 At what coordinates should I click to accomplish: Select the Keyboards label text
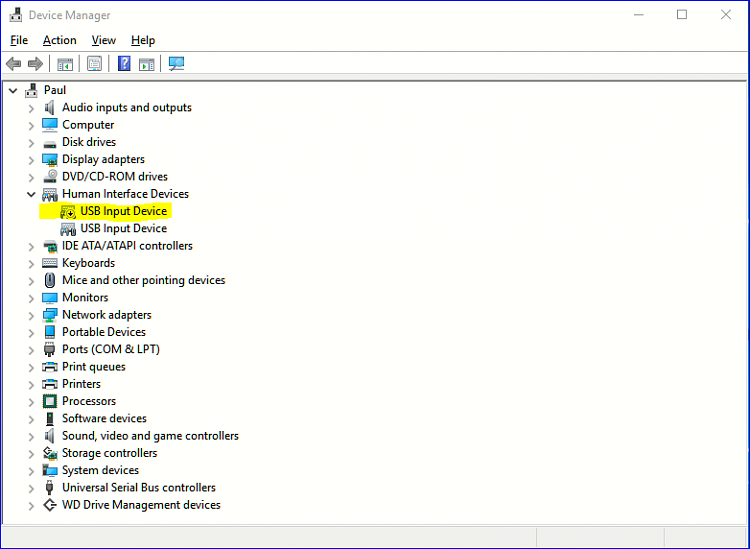88,263
